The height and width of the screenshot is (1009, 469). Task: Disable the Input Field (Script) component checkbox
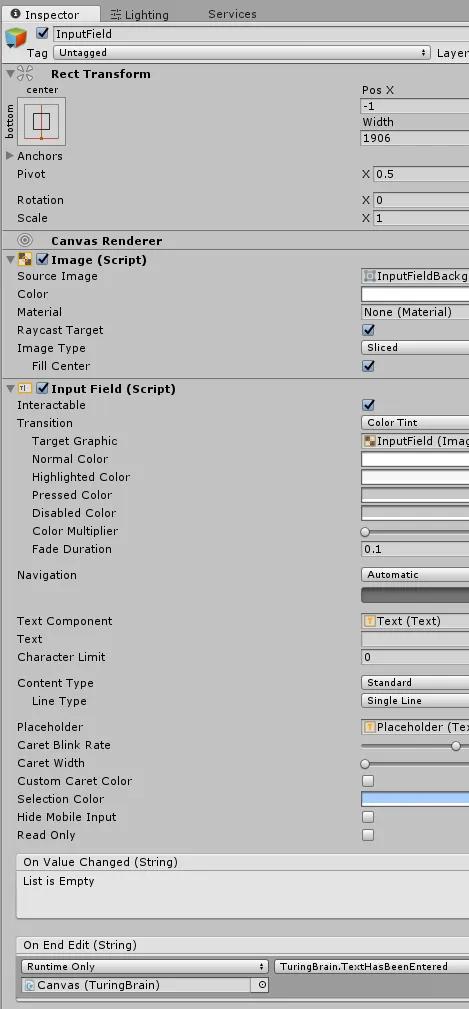(42, 388)
